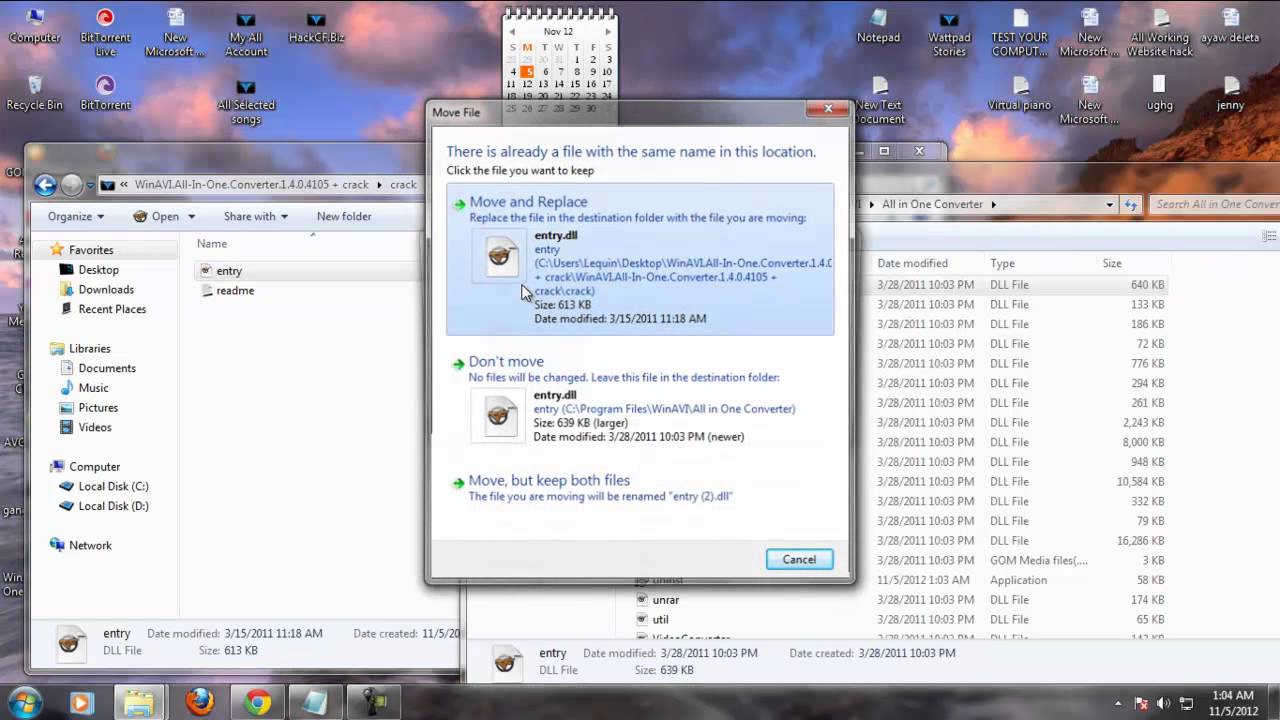Select unrar file in Converter window
This screenshot has width=1280, height=720.
point(665,600)
